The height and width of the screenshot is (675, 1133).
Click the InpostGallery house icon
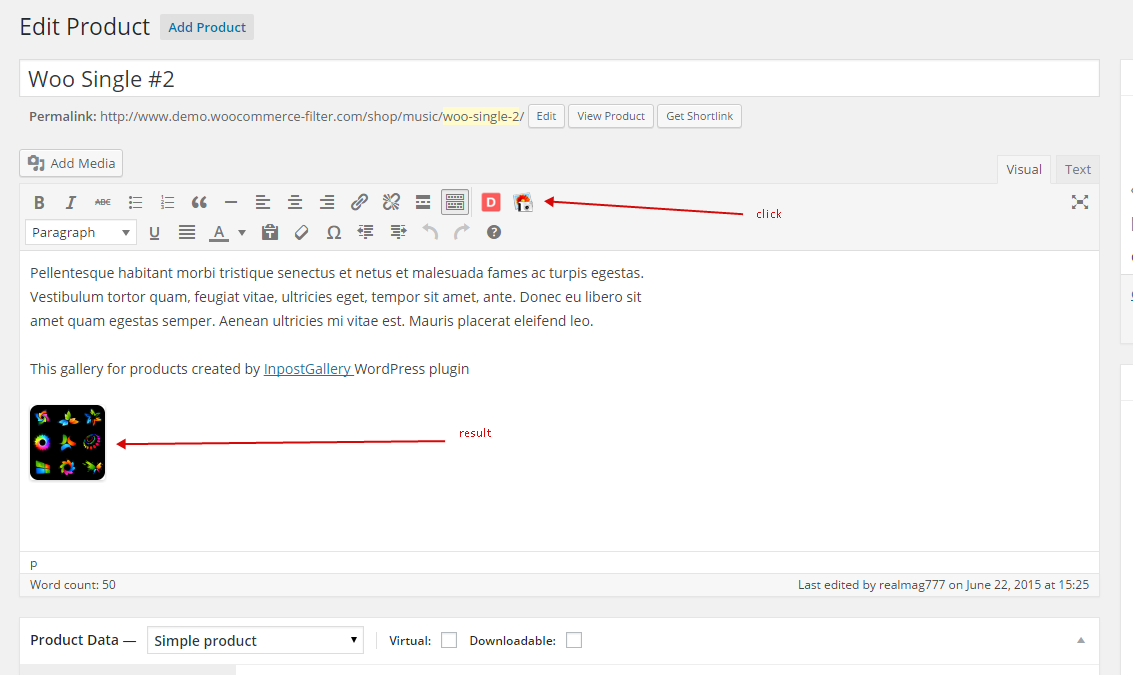tap(523, 202)
